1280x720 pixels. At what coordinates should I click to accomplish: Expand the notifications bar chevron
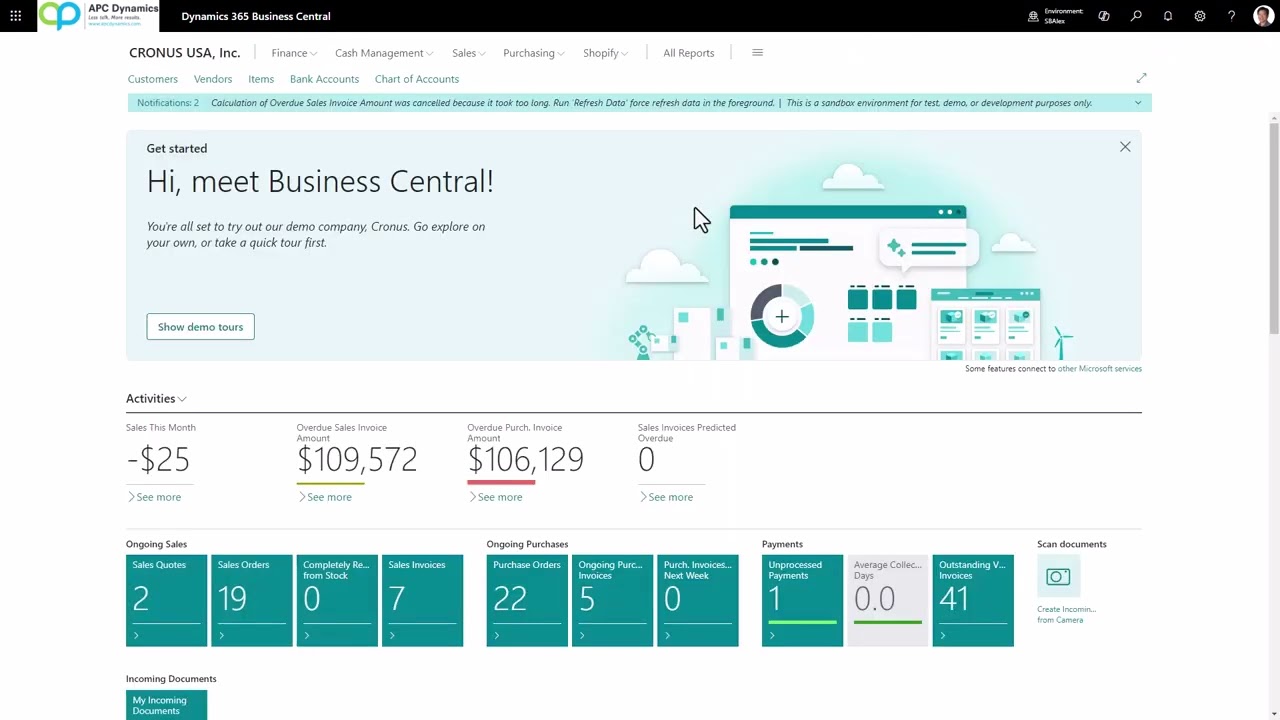click(1137, 103)
